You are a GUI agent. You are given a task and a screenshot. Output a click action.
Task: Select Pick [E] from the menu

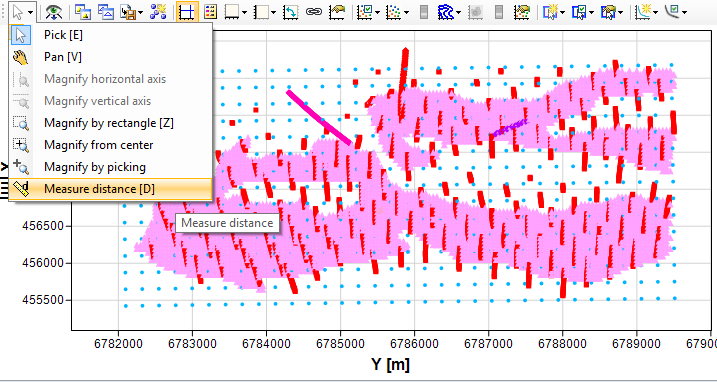pyautogui.click(x=111, y=35)
